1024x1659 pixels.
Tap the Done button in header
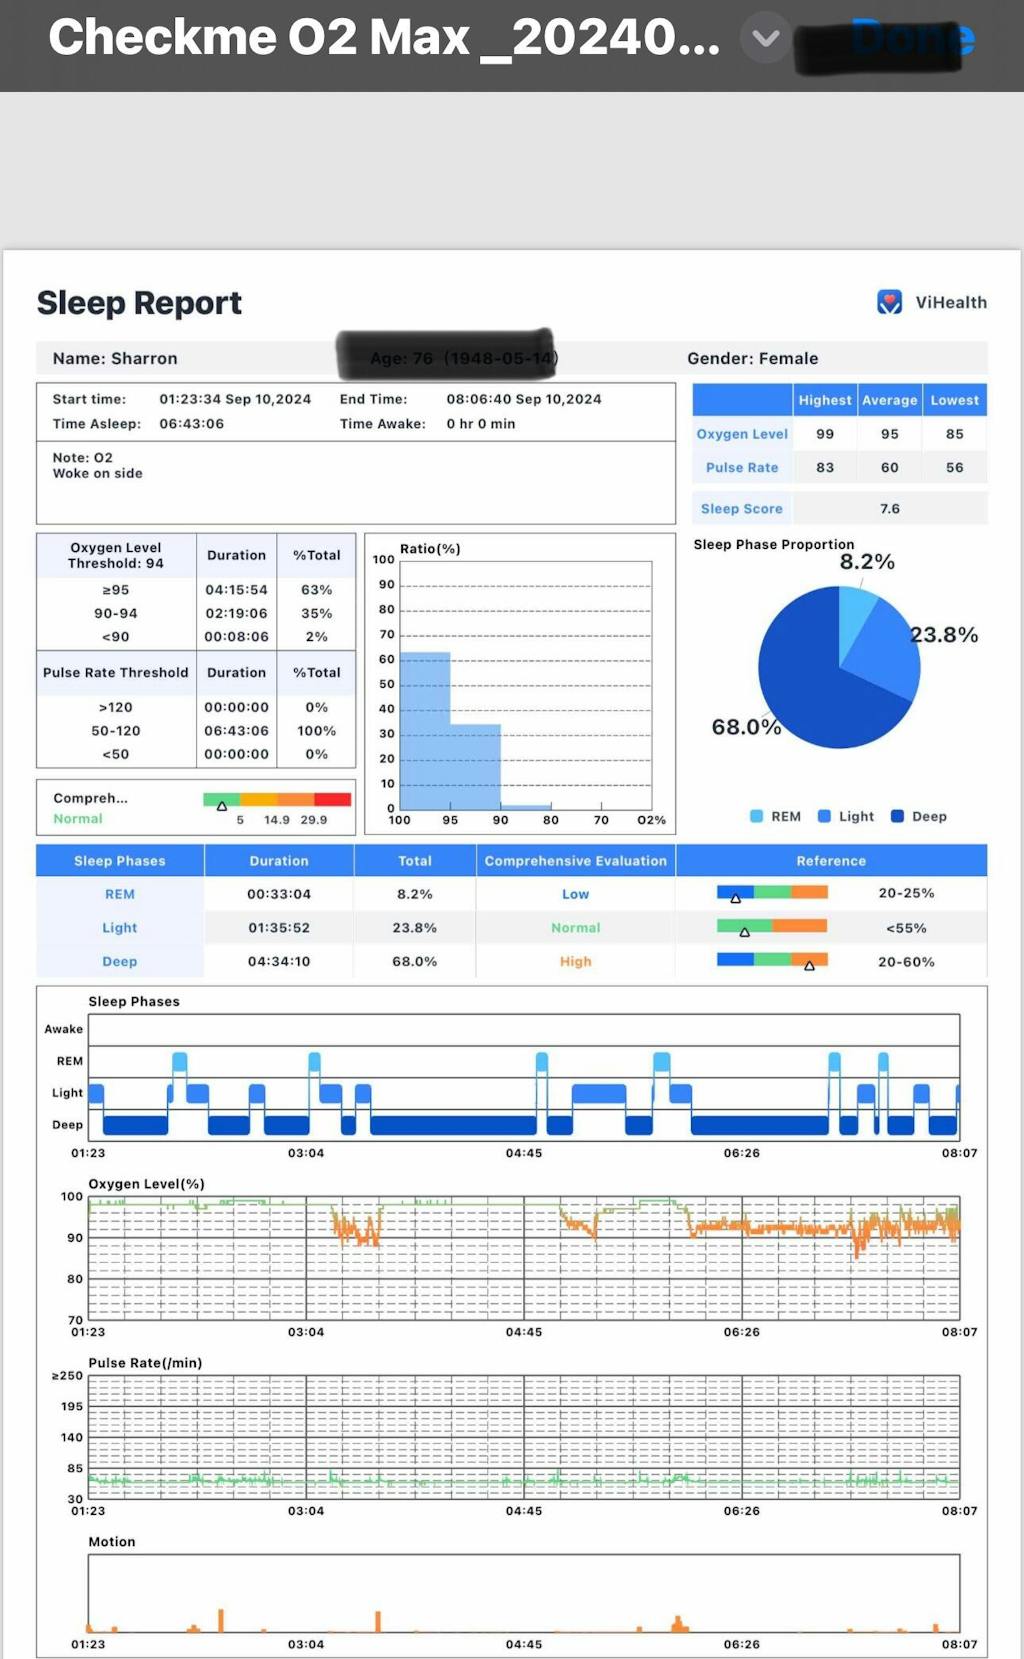911,39
